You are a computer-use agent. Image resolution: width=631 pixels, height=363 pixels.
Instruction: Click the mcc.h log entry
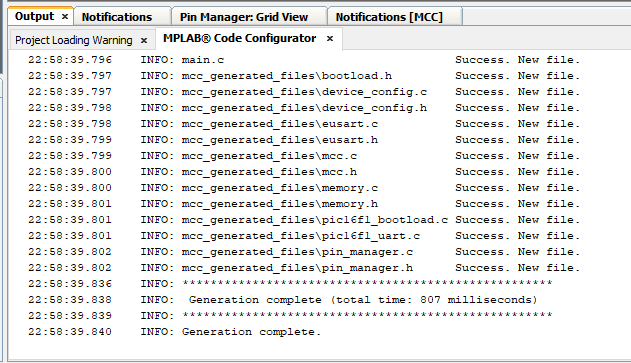point(304,172)
